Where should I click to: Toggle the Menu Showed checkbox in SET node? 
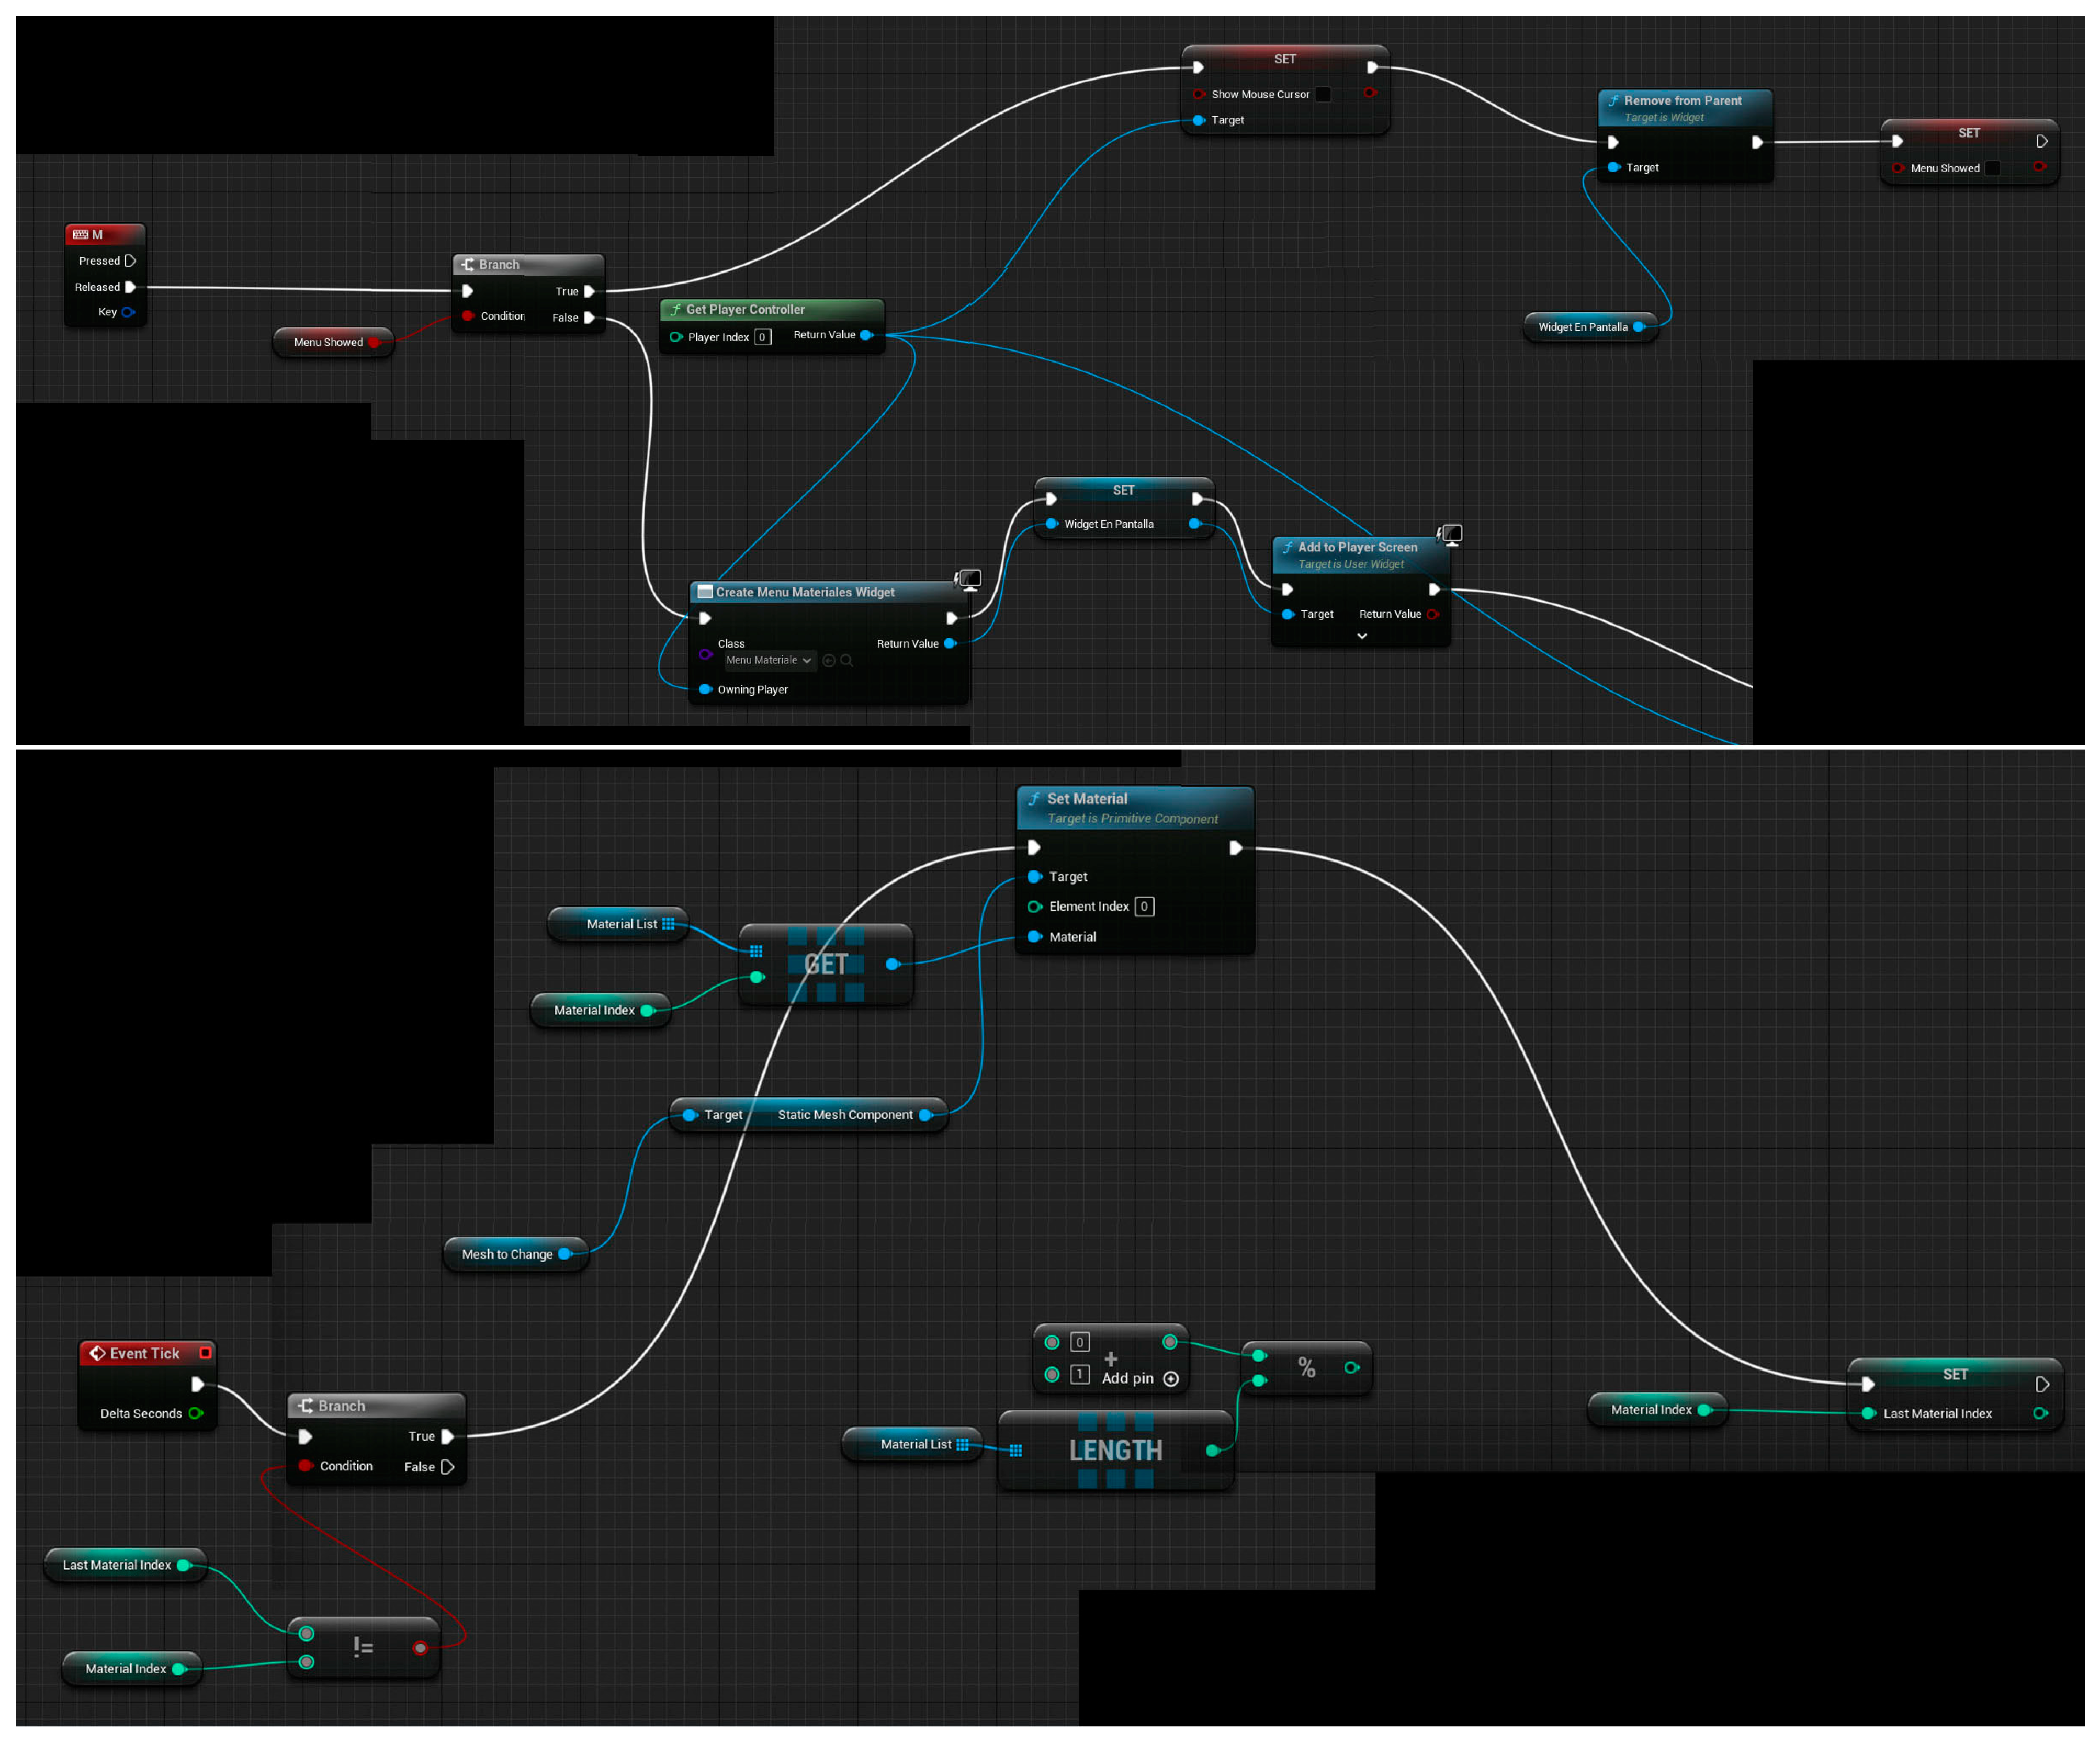[1992, 169]
